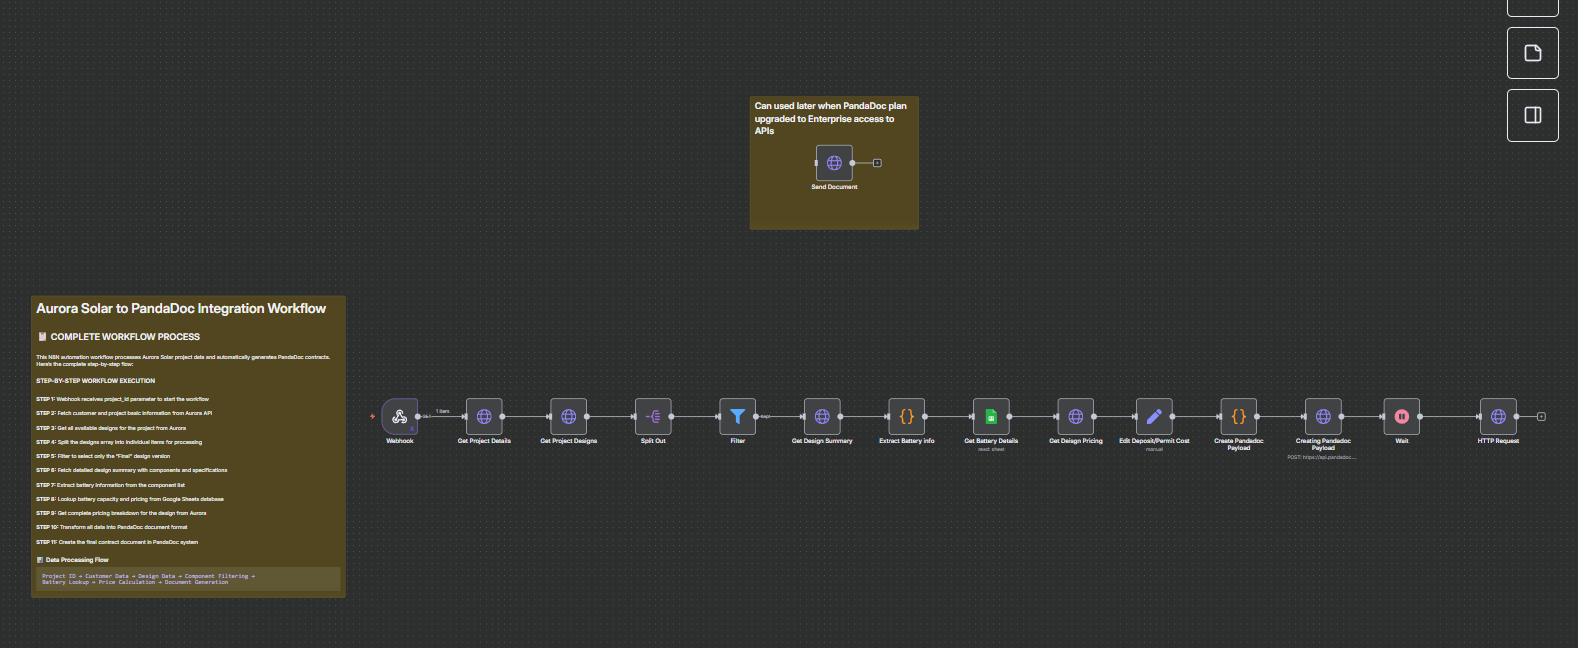Select the Create Pandadoc Payload code node
Image resolution: width=1578 pixels, height=648 pixels.
click(1238, 416)
